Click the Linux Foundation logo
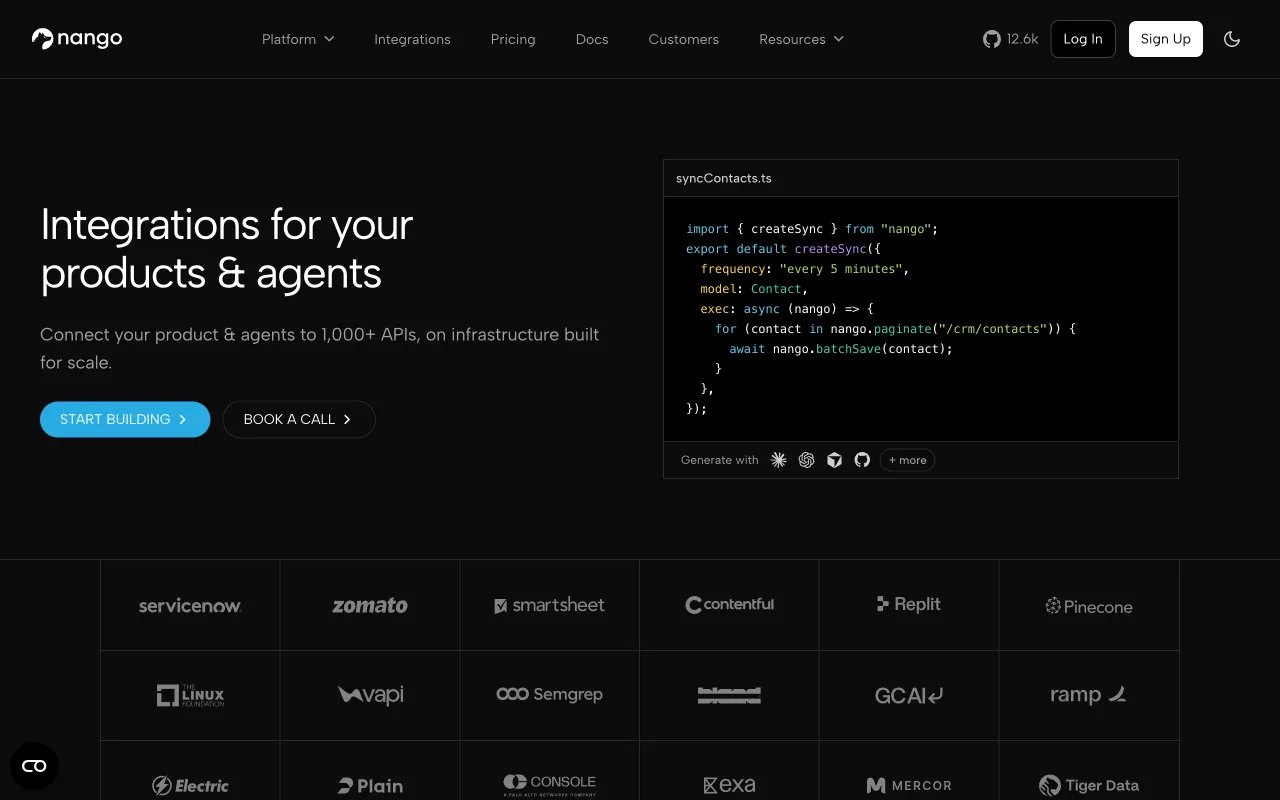Viewport: 1280px width, 800px height. [x=190, y=695]
